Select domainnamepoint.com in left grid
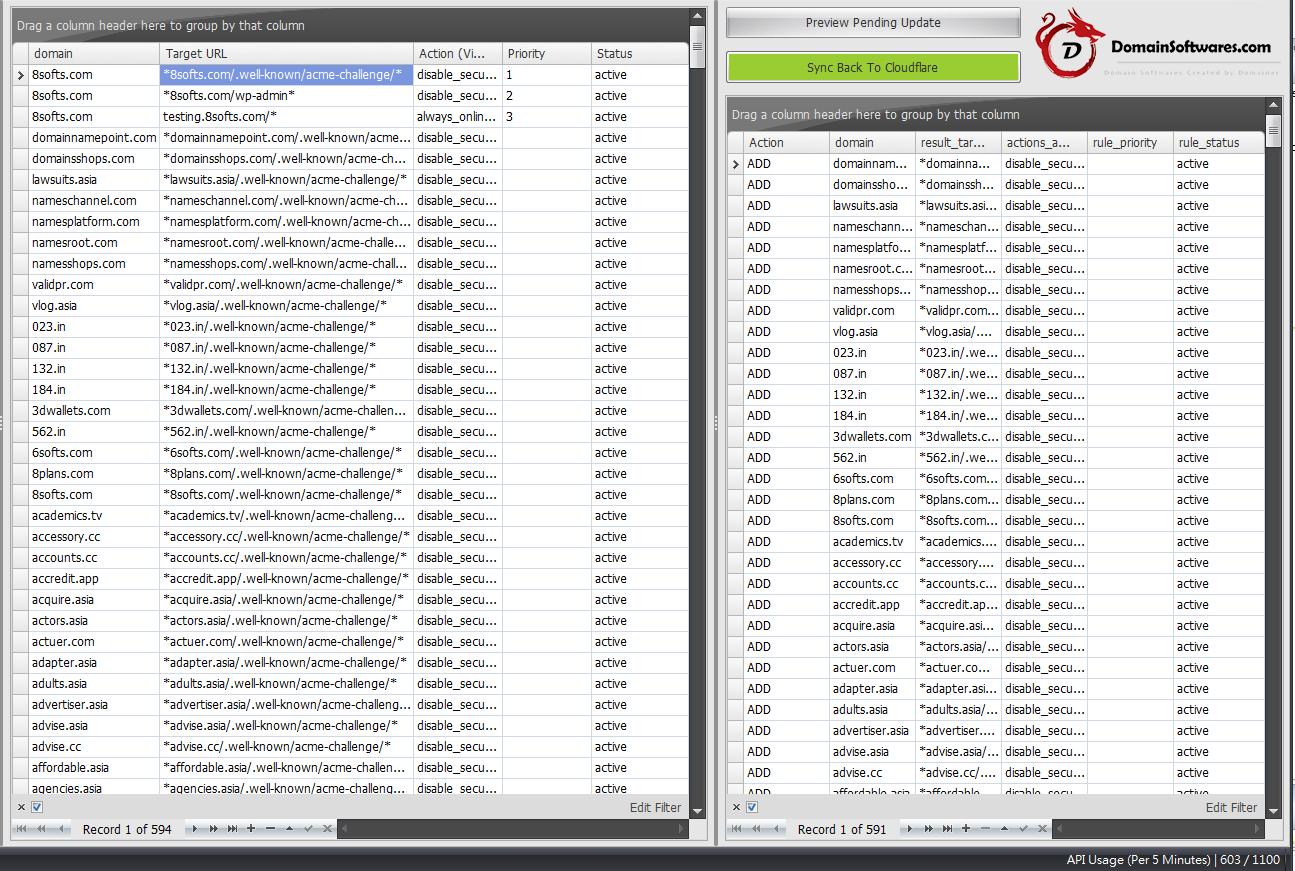The width and height of the screenshot is (1295, 871). (x=94, y=137)
